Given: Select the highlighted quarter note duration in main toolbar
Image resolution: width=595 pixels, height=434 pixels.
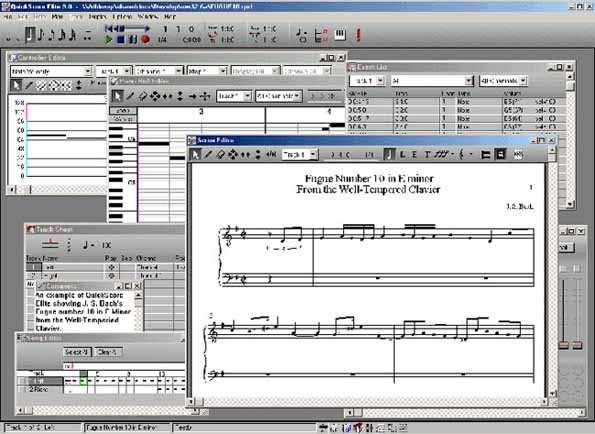Looking at the screenshot, I should [30, 35].
